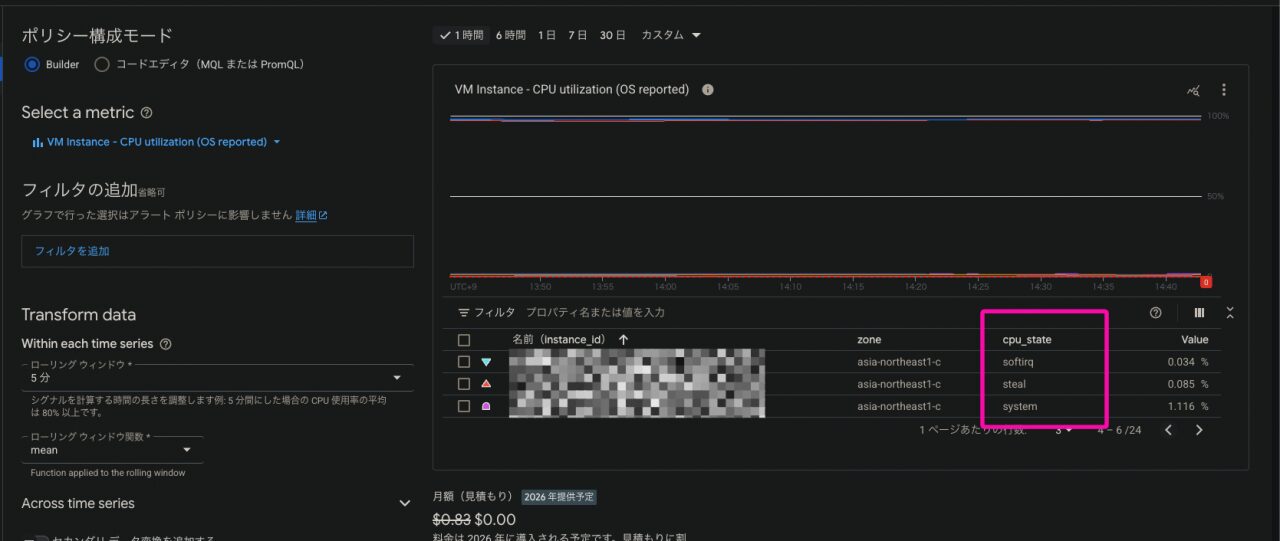The image size is (1280, 541).
Task: Open the chart's three-dot more options menu
Action: coord(1223,90)
